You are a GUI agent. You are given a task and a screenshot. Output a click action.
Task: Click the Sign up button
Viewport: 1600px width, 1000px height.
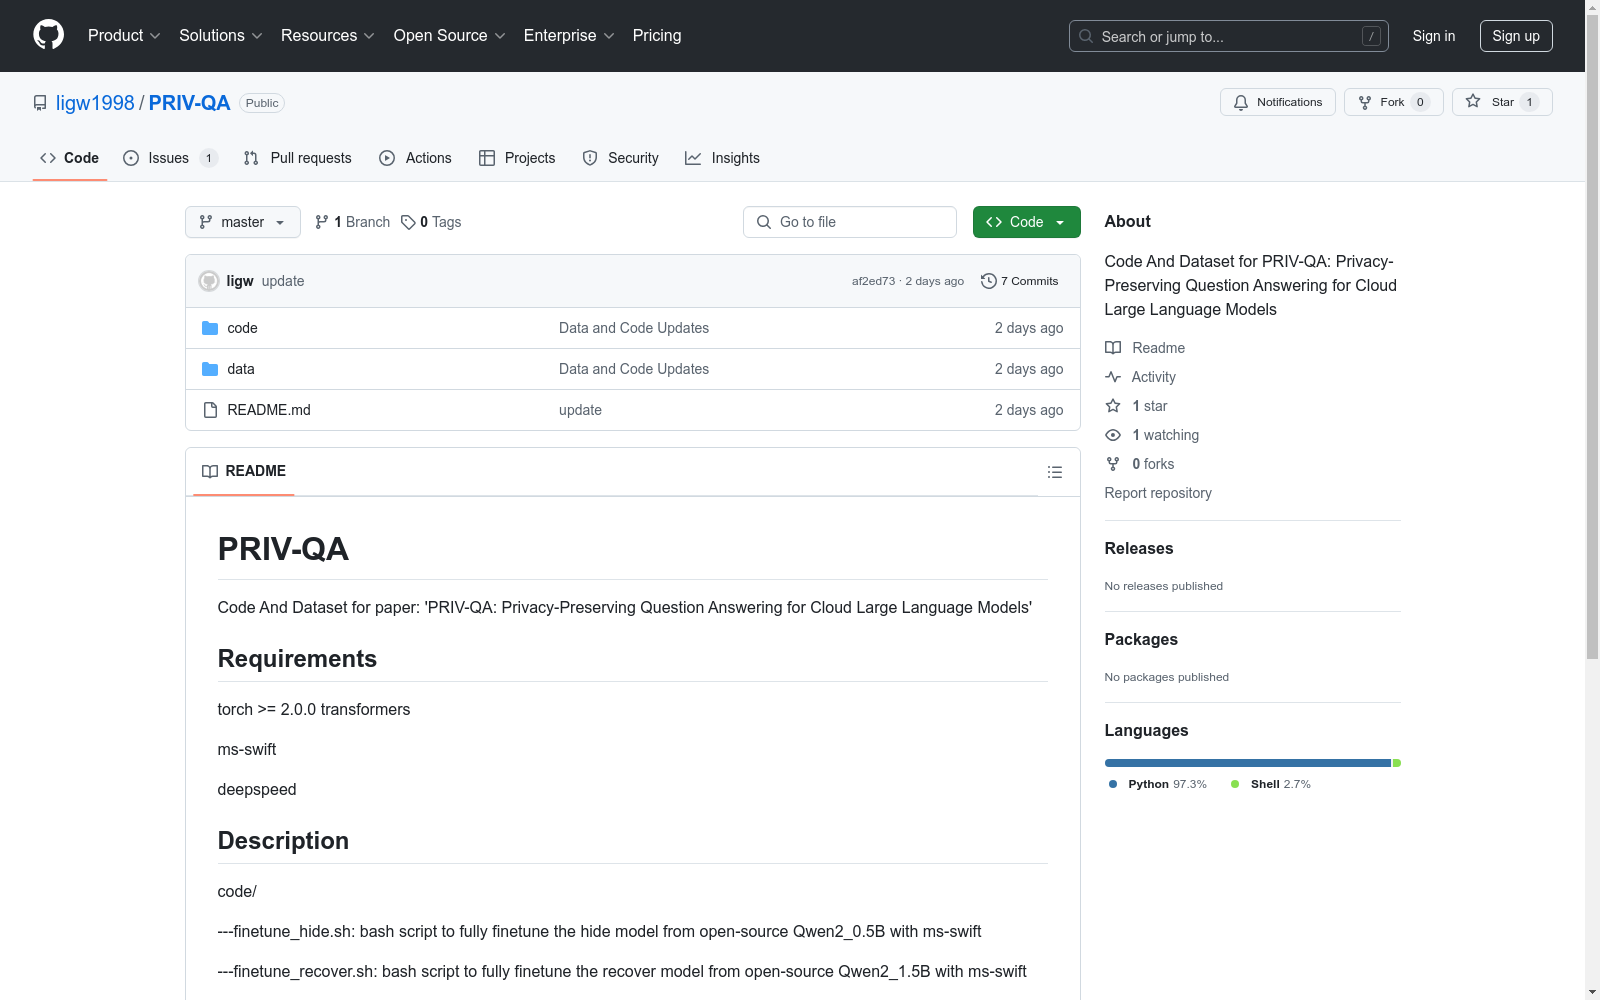1516,36
